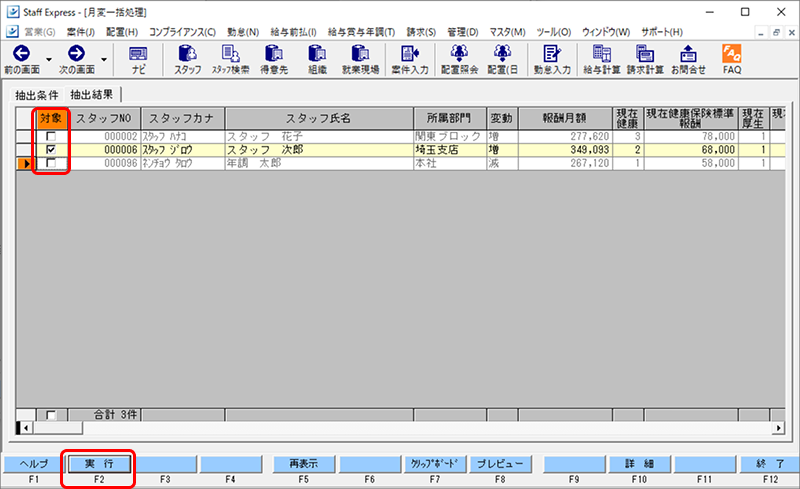Click the スタッフカナ column header
The width and height of the screenshot is (800, 489).
pyautogui.click(x=182, y=118)
